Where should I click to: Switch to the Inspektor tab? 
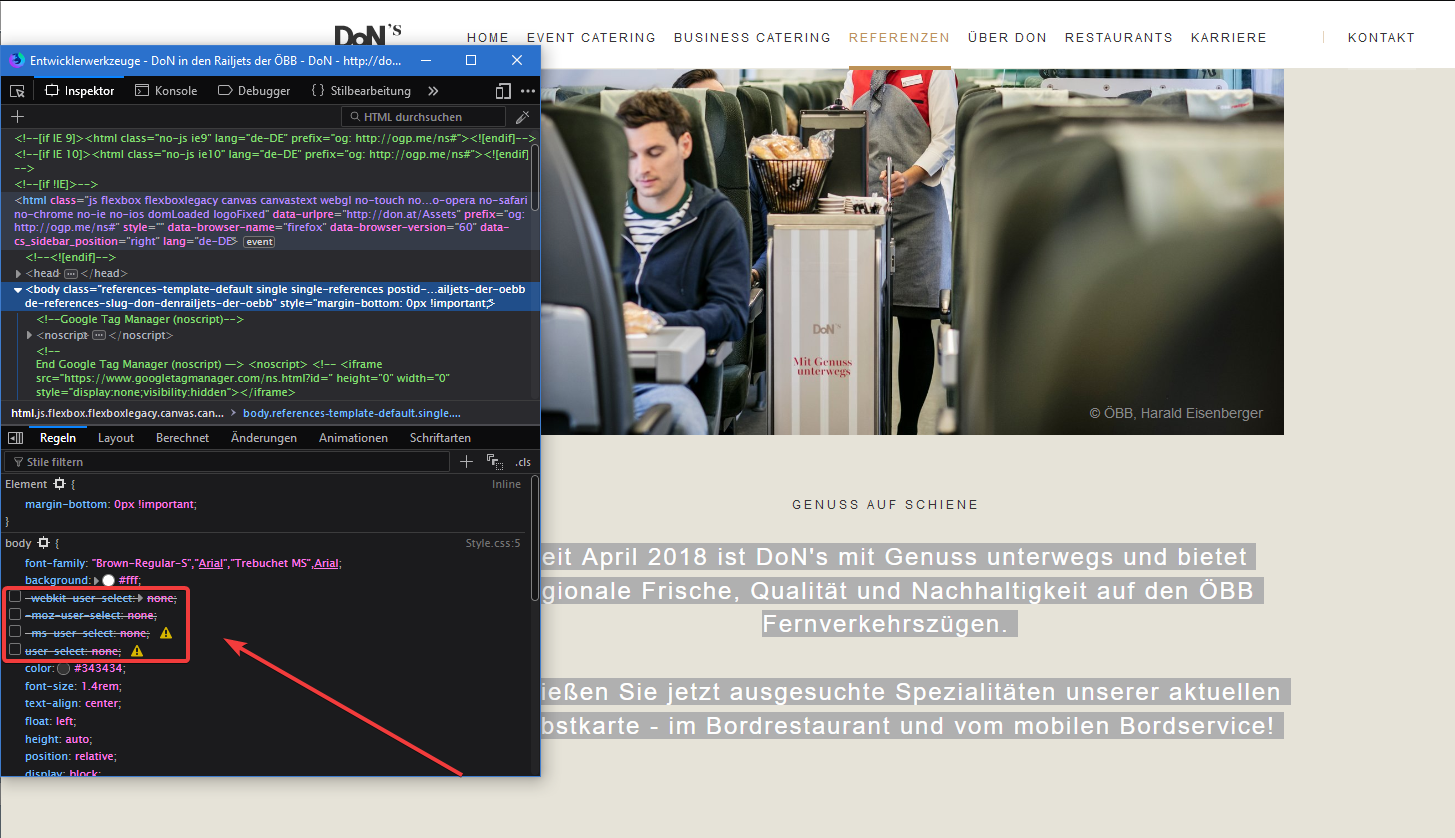(x=80, y=91)
